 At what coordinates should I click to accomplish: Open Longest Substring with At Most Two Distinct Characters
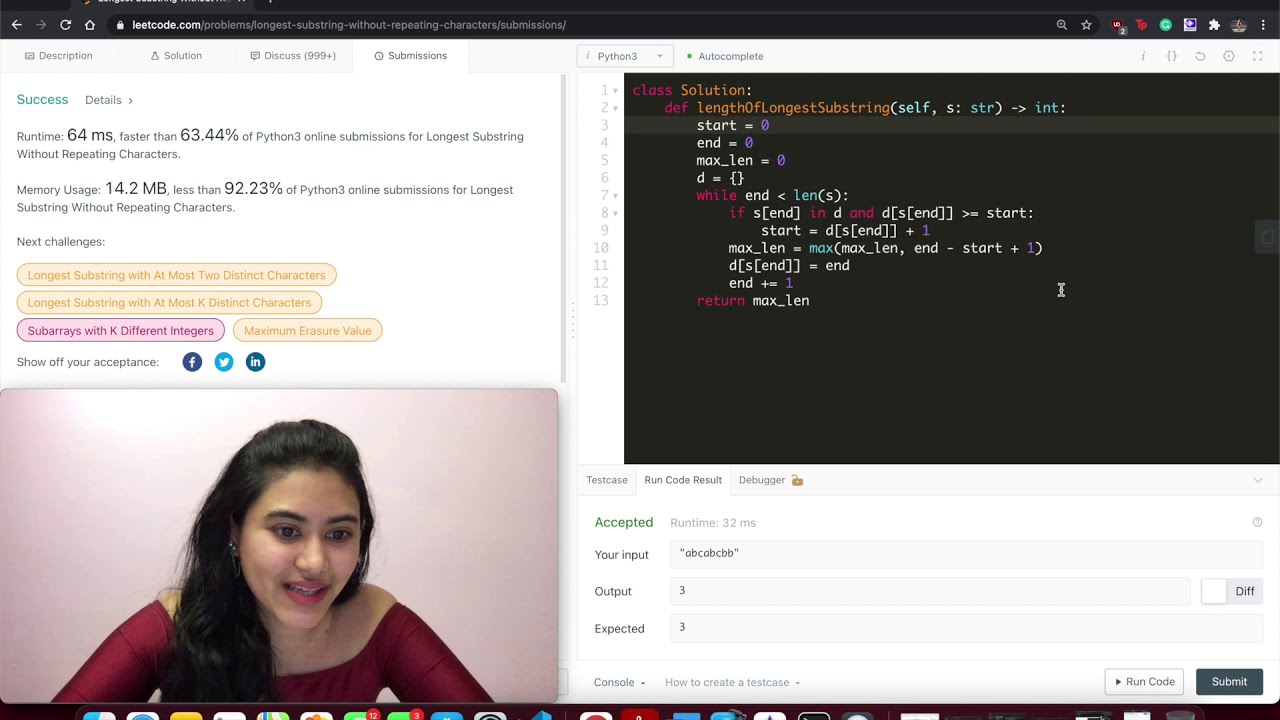(x=177, y=275)
